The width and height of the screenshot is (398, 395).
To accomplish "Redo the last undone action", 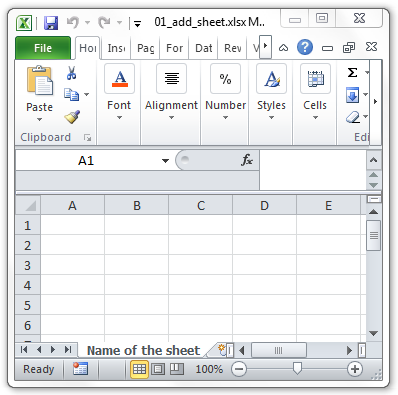I will pos(104,23).
